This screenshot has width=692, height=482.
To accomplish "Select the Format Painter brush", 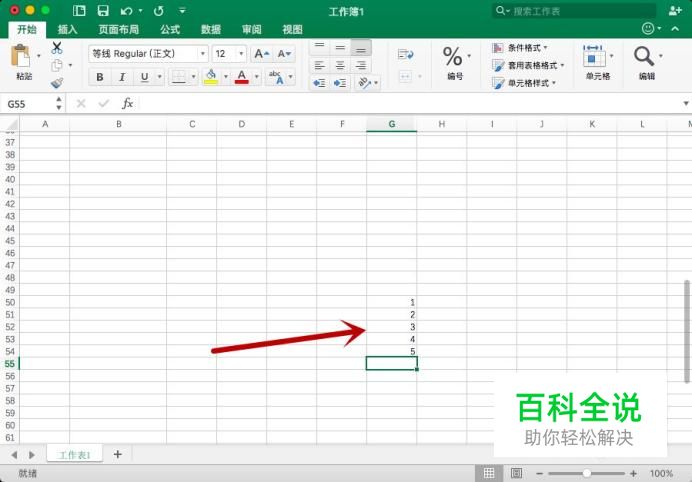I will (57, 83).
